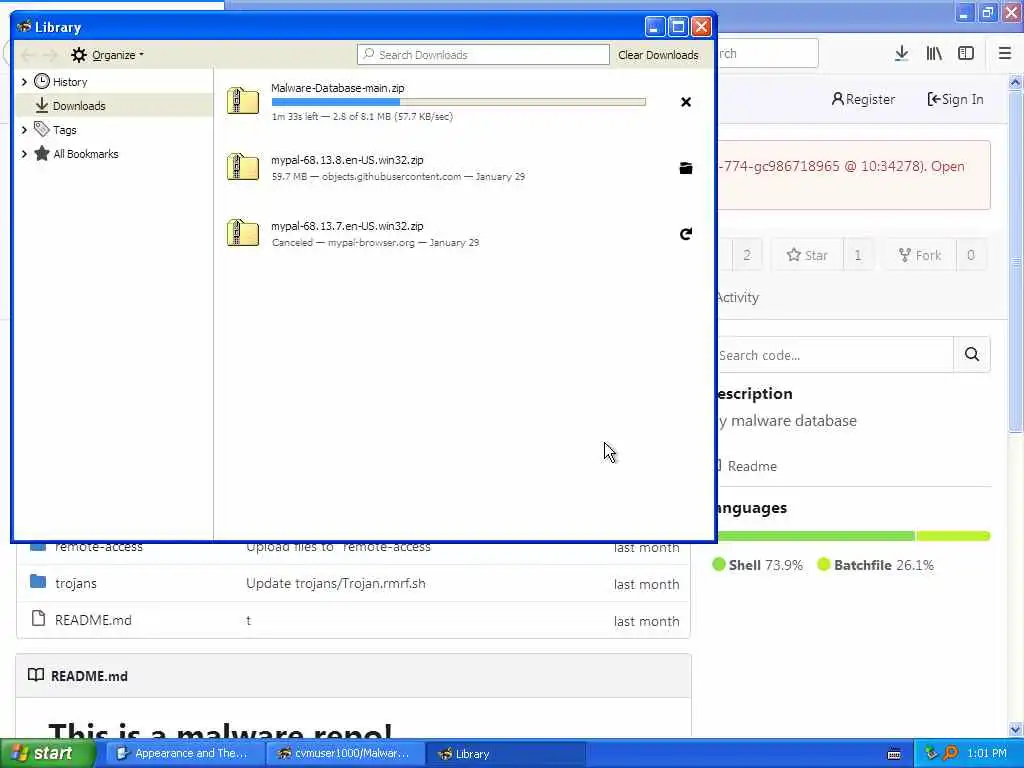The image size is (1024, 768).
Task: Click the star count 1
Action: [858, 255]
